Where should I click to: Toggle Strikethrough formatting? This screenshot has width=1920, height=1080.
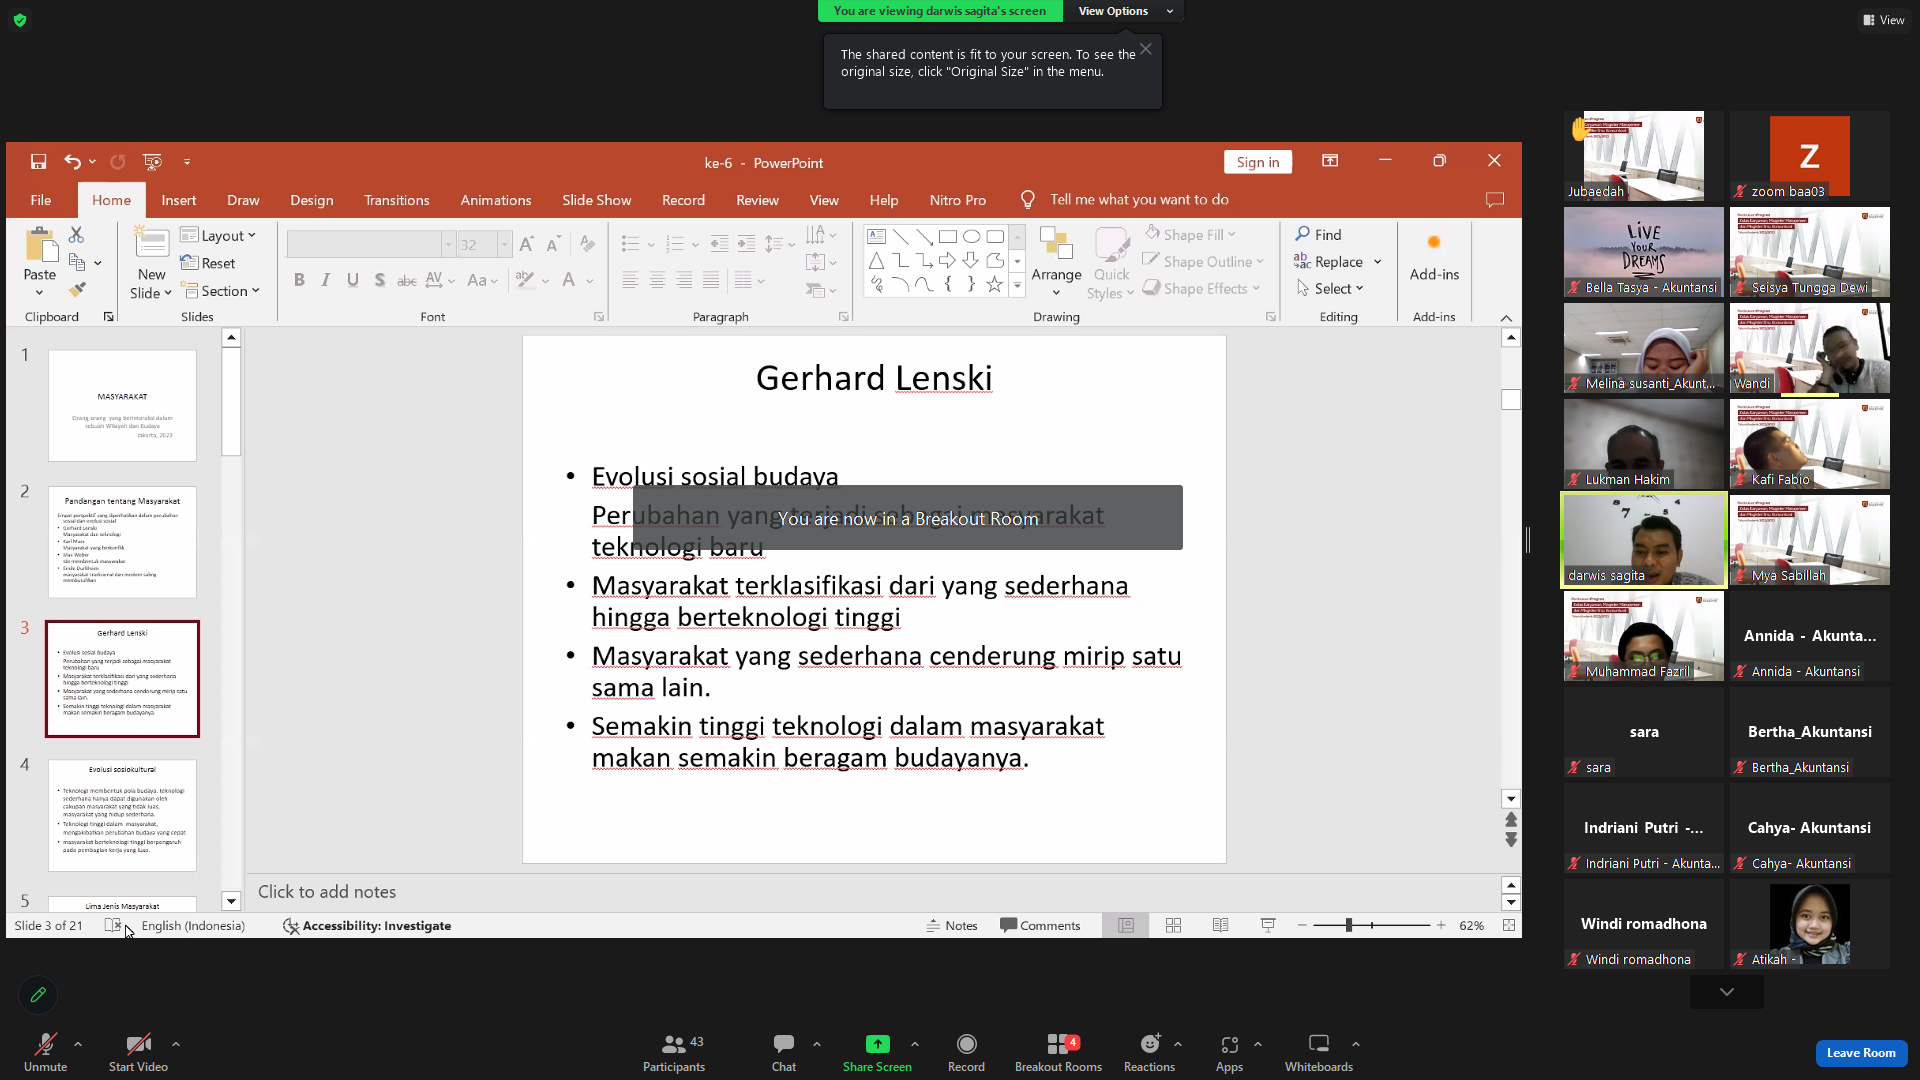(407, 281)
